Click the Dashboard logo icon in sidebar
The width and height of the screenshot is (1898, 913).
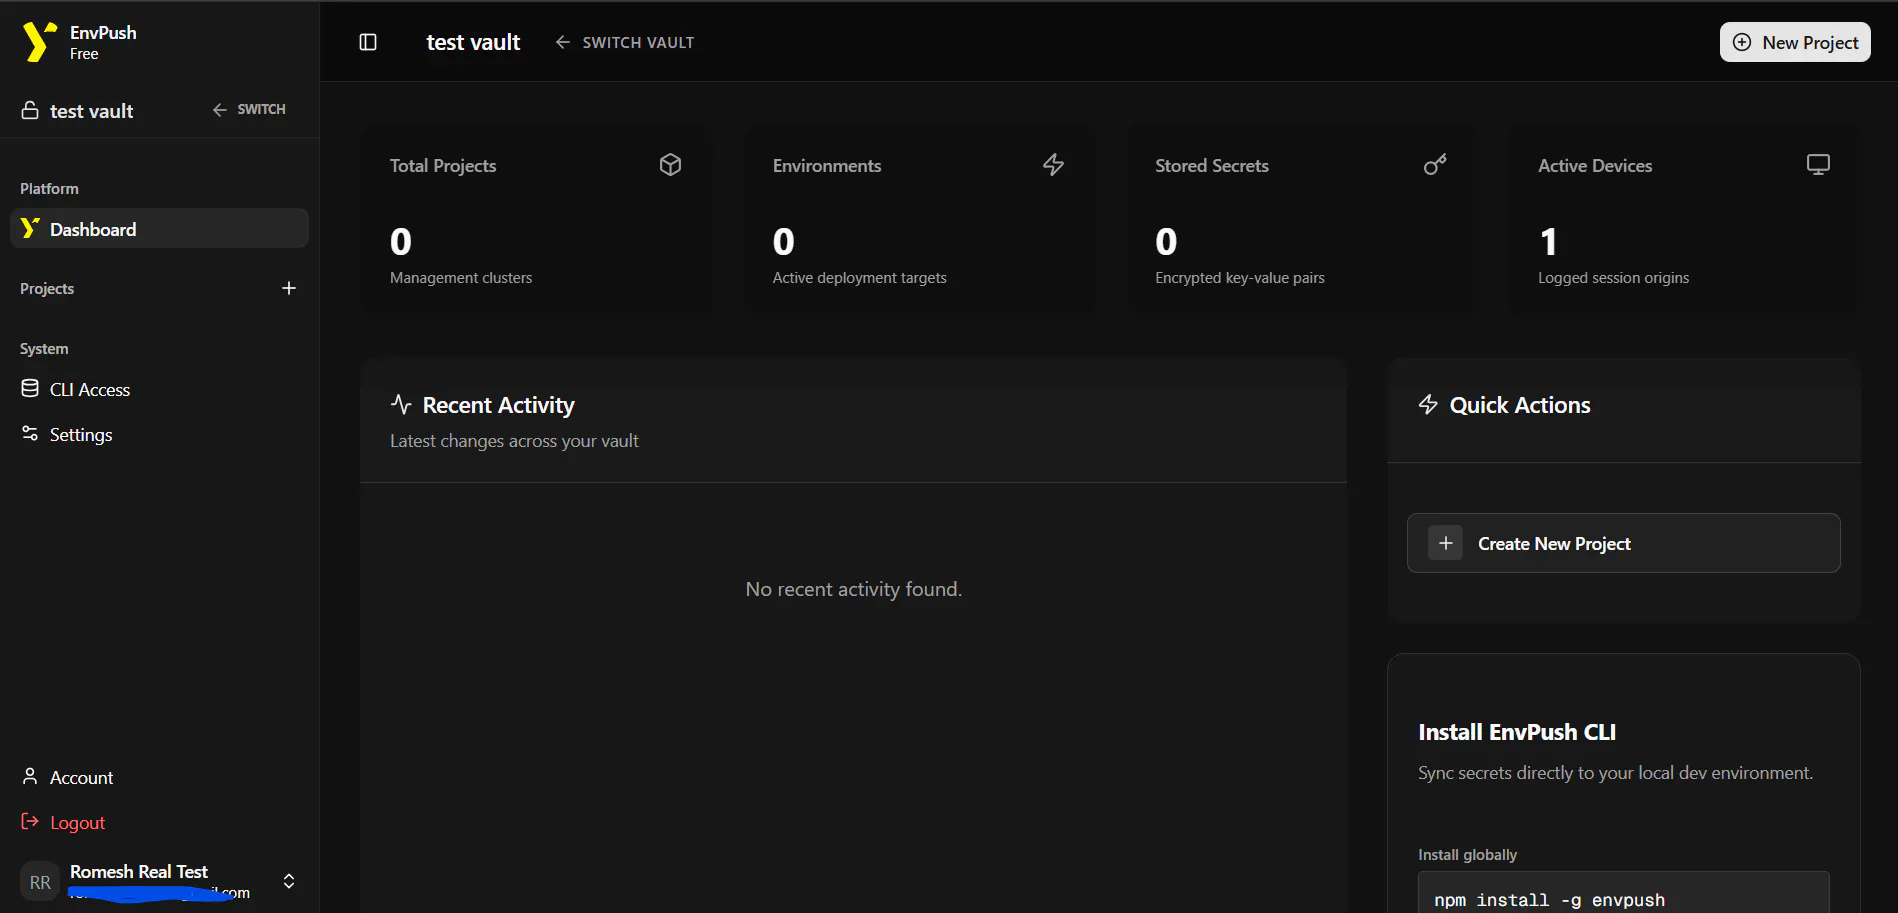click(x=30, y=229)
